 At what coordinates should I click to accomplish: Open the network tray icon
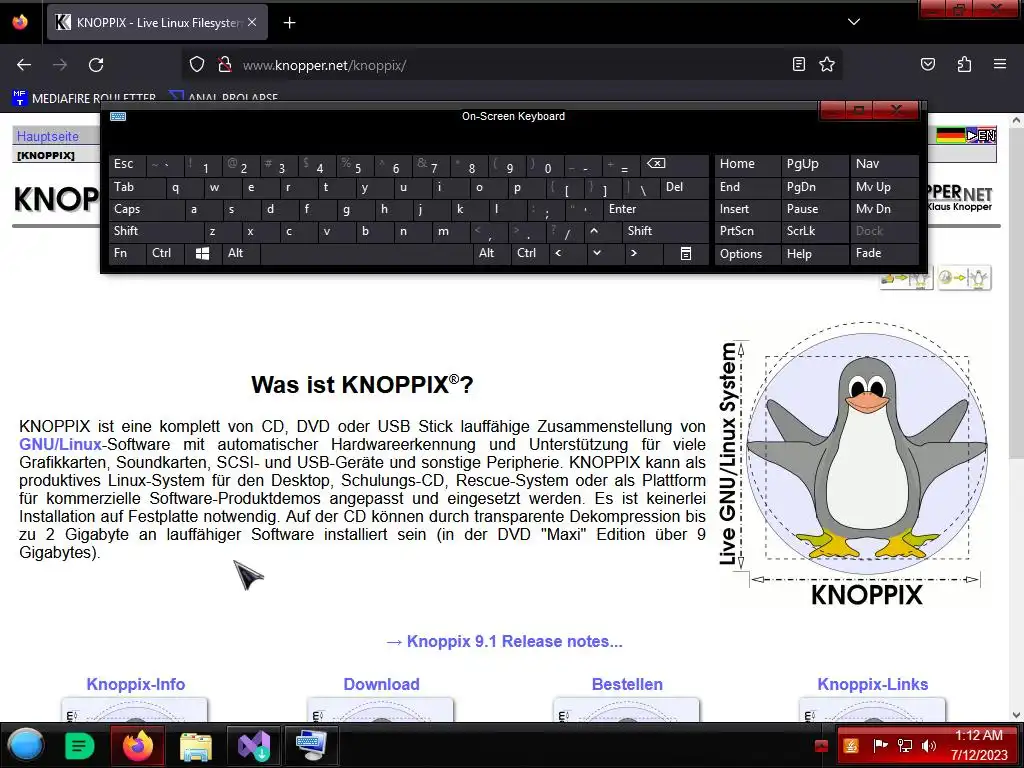(x=904, y=746)
